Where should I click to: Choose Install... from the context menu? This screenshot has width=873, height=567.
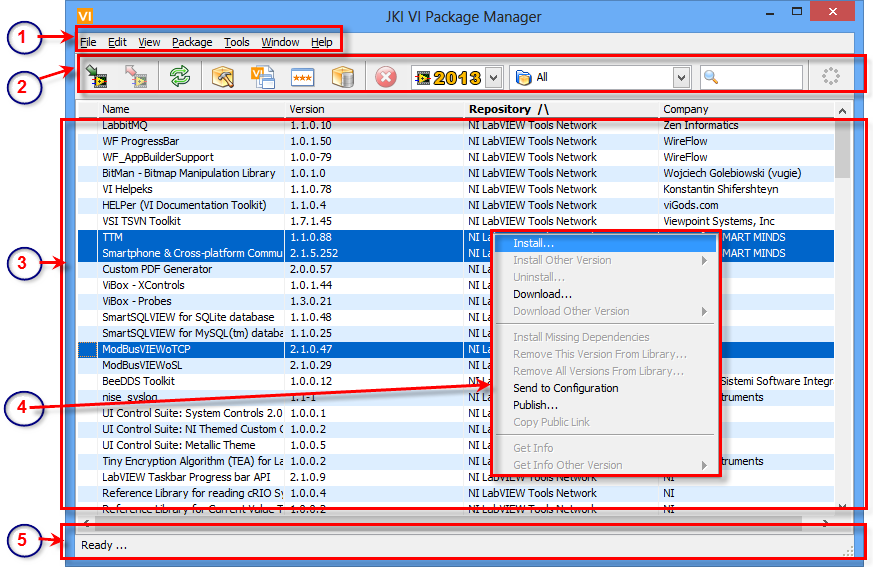533,243
